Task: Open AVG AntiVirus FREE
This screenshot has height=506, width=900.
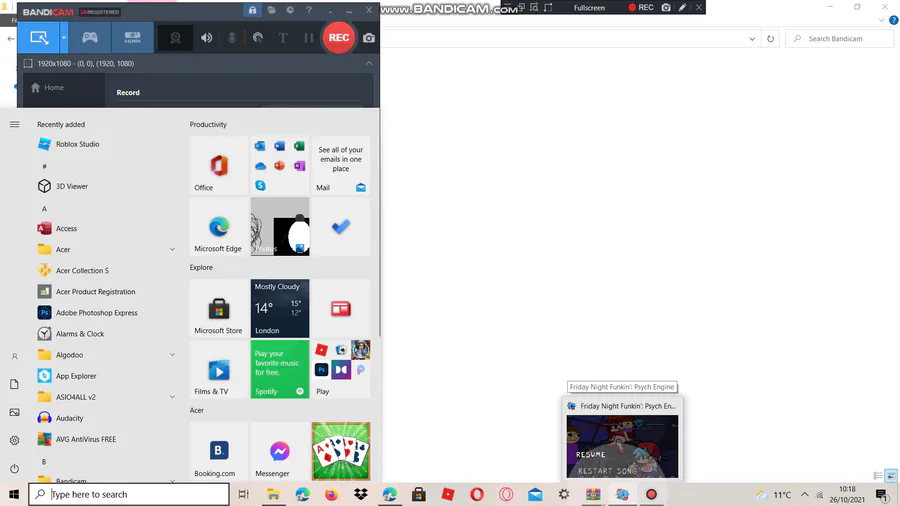Action: coord(85,439)
